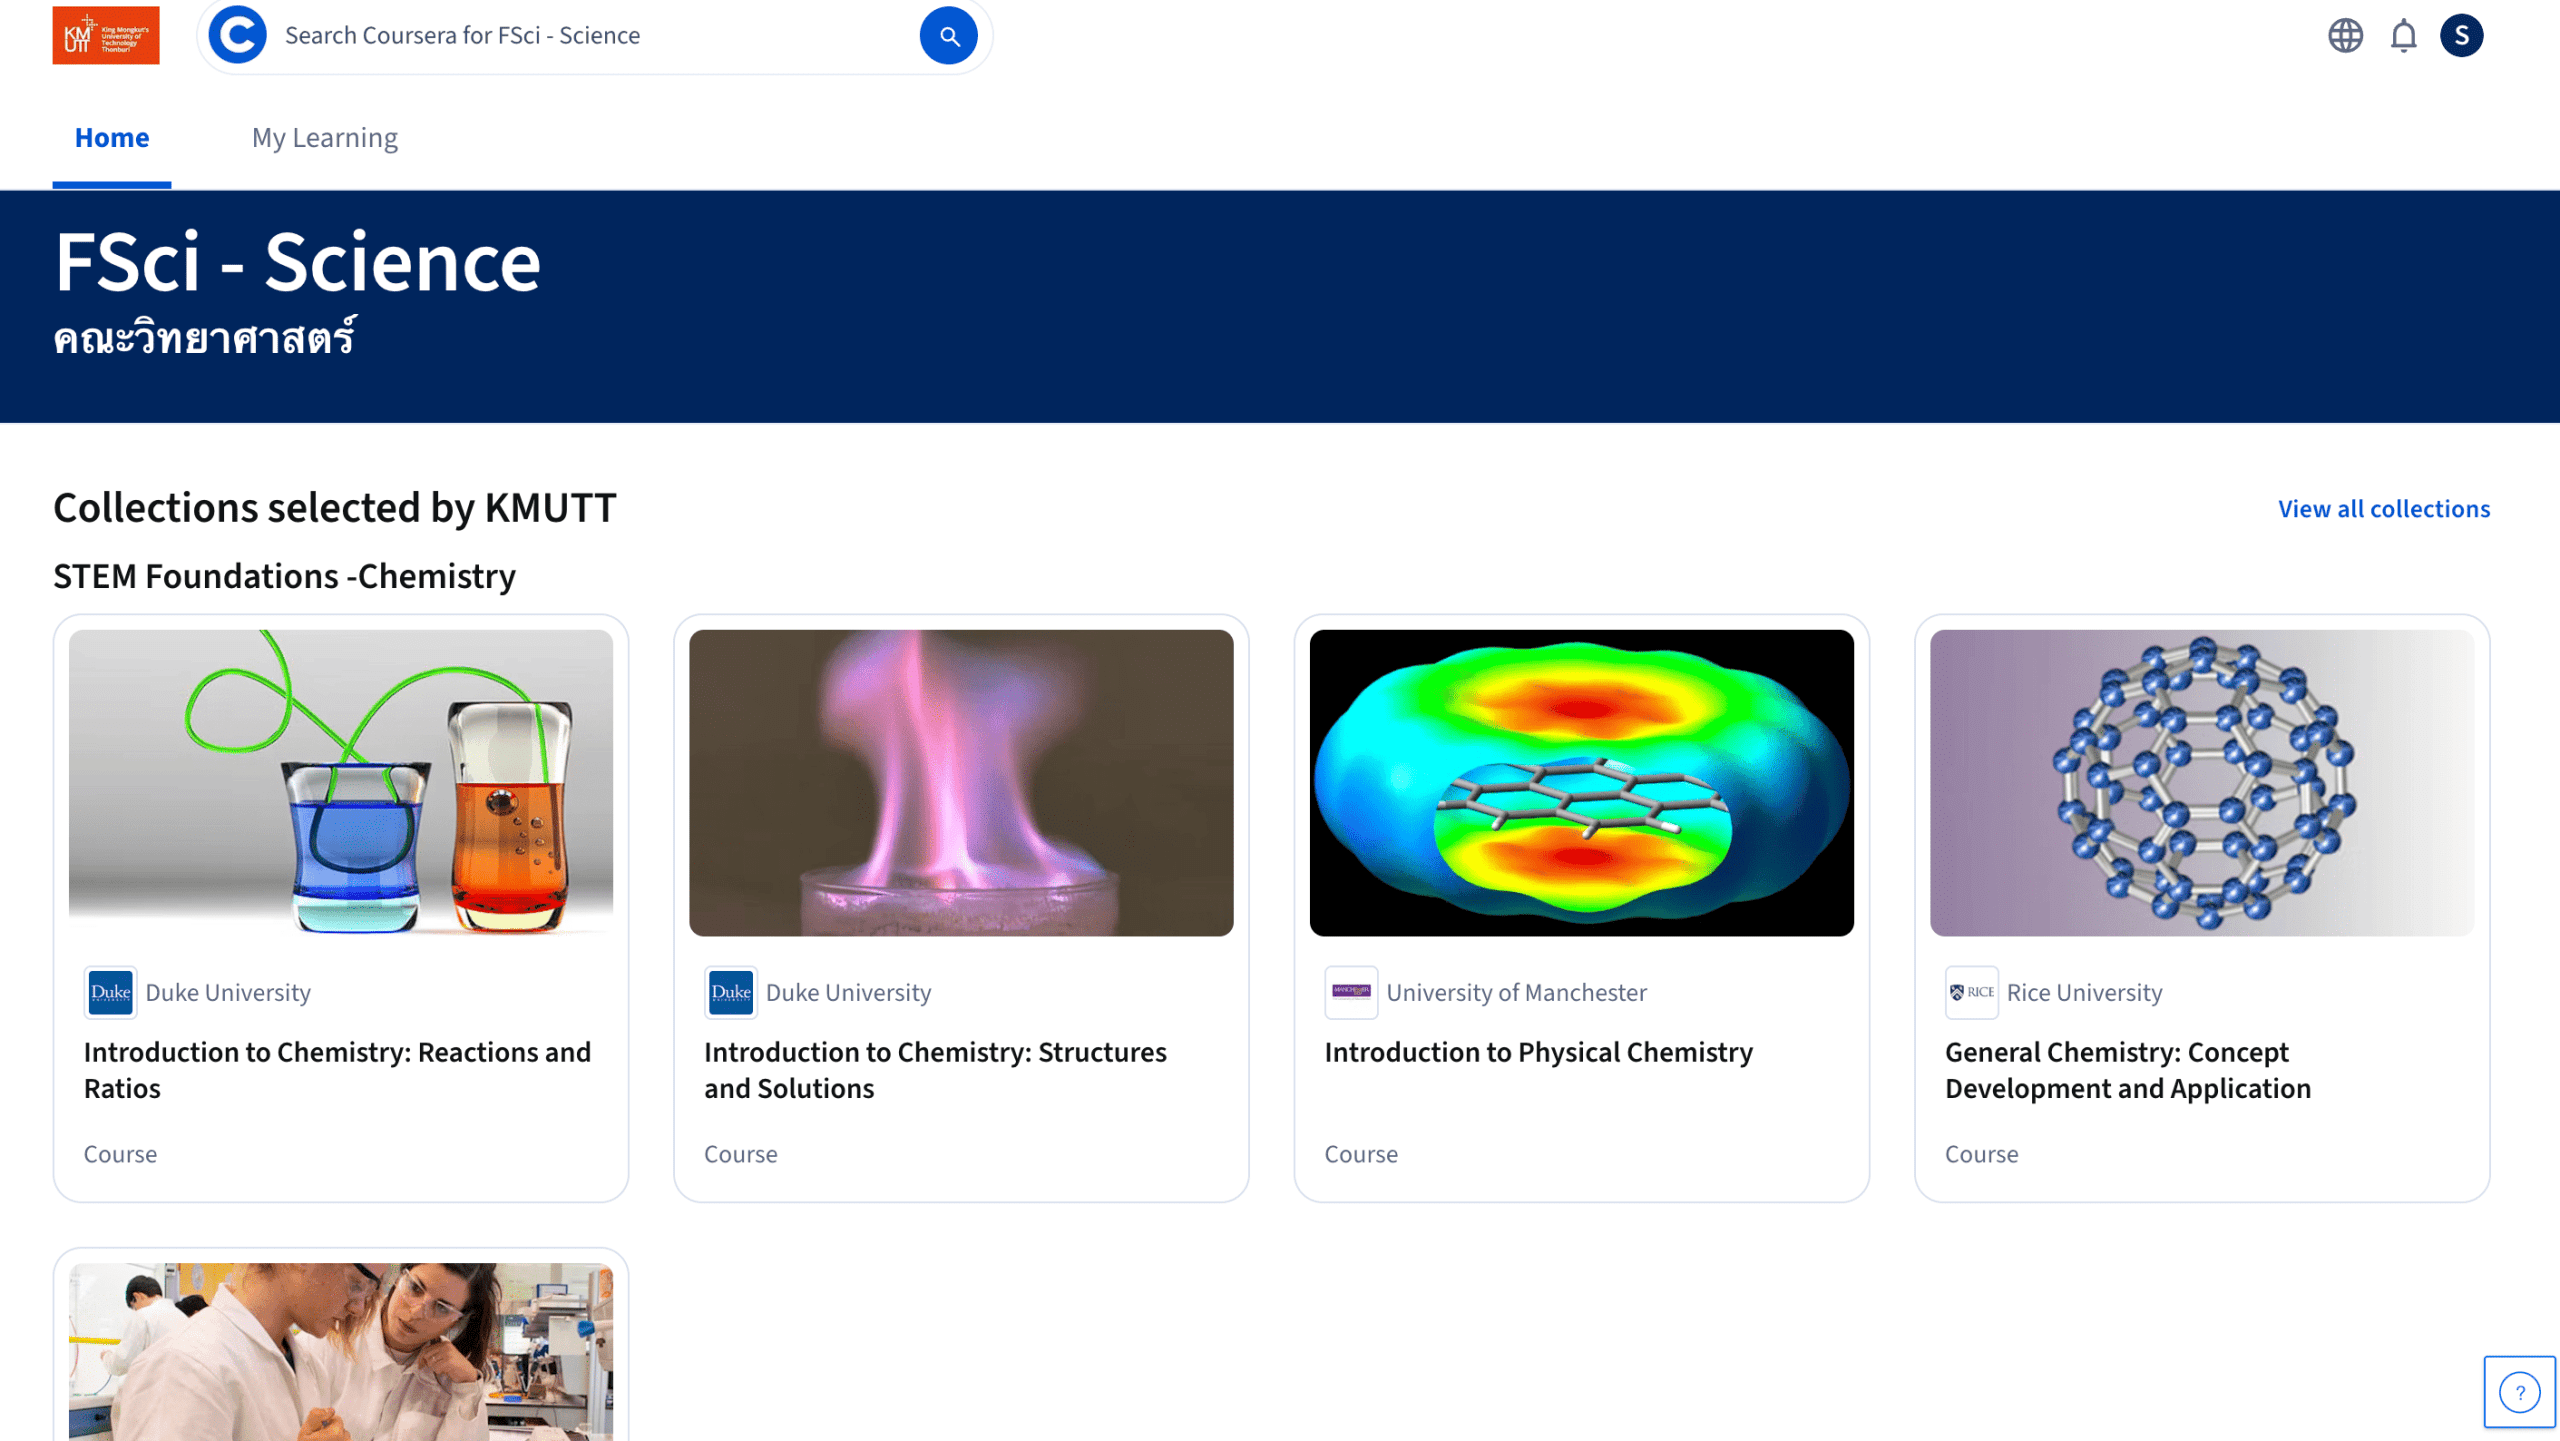
Task: Open General Chemistry: Concept Development and Application
Action: (x=2127, y=1070)
